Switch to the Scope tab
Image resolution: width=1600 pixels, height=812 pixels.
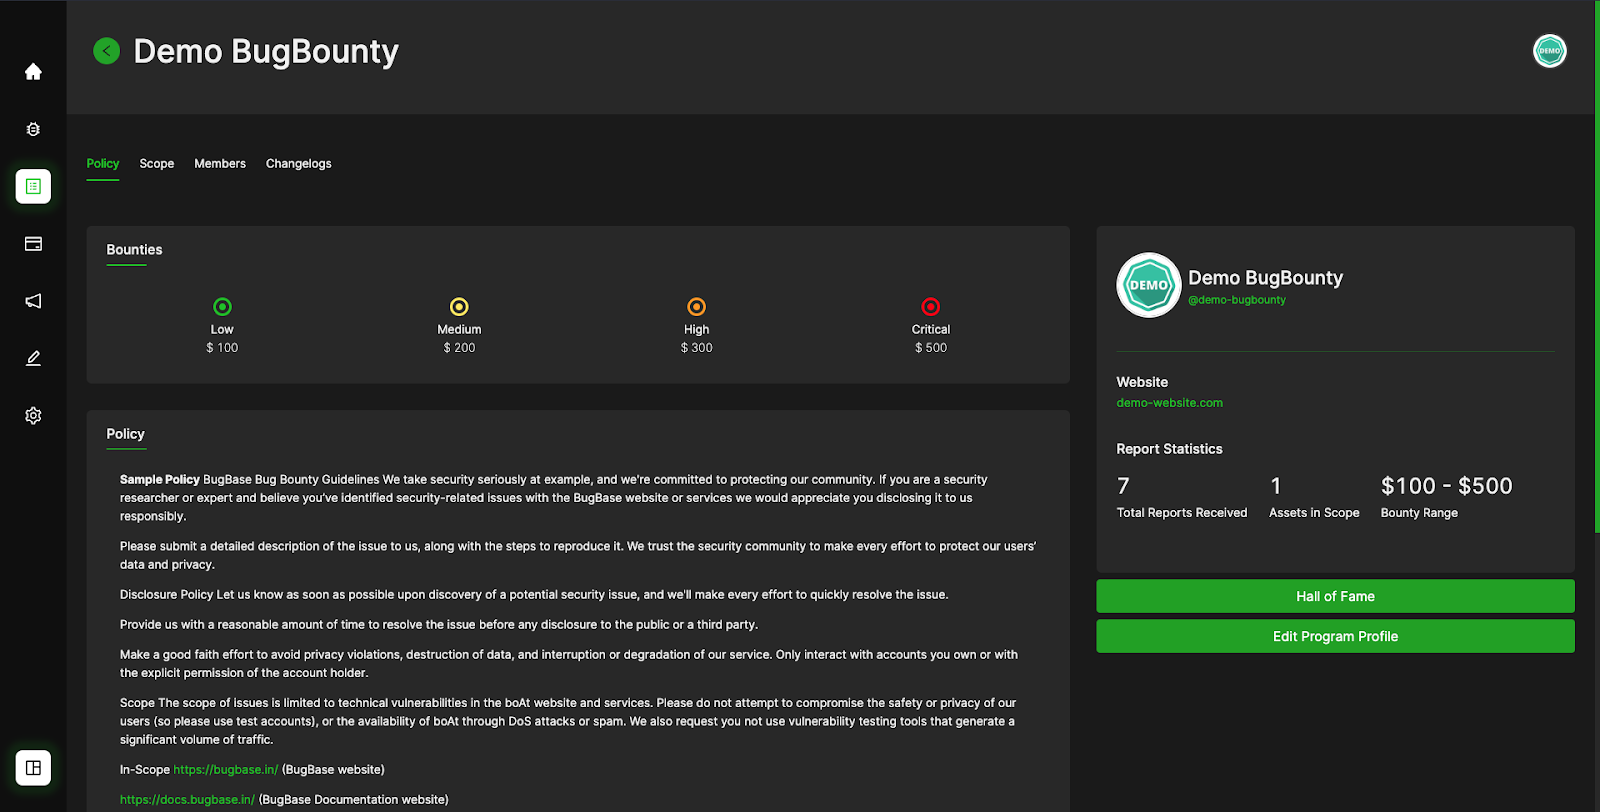pyautogui.click(x=157, y=164)
